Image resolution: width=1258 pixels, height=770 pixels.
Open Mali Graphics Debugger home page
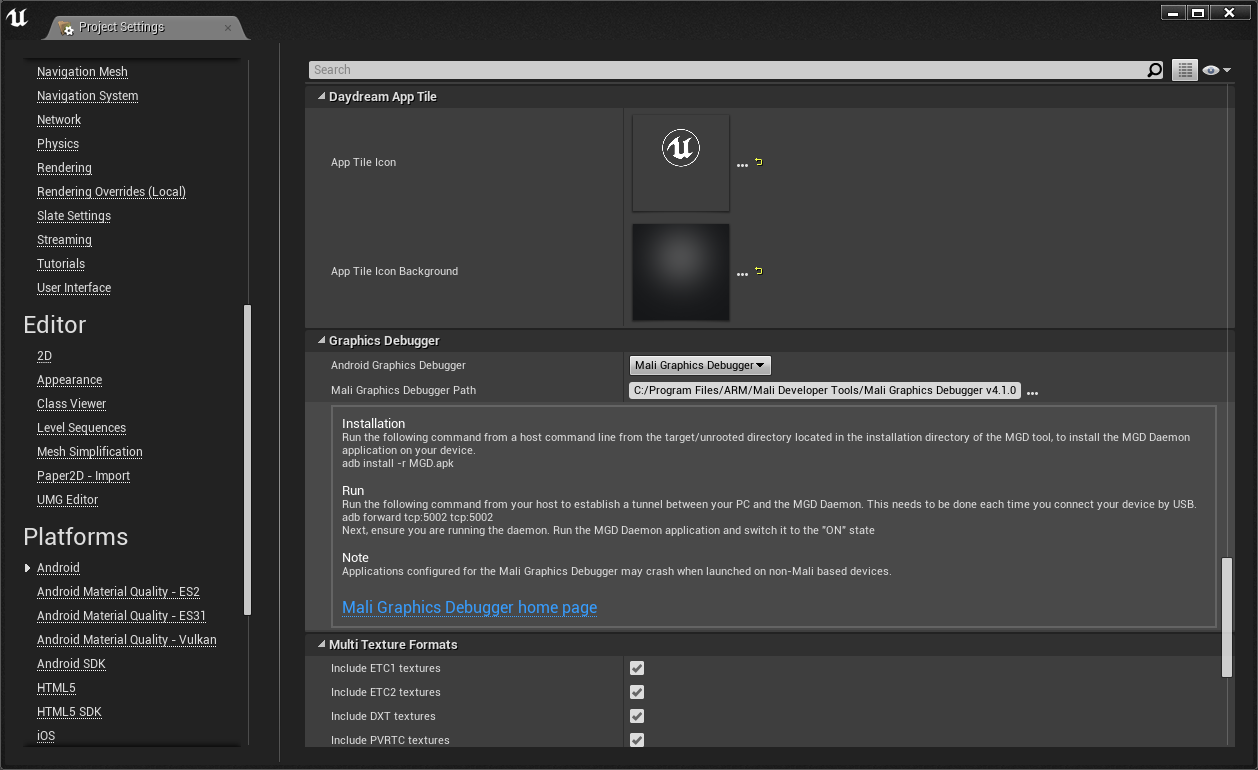[469, 607]
